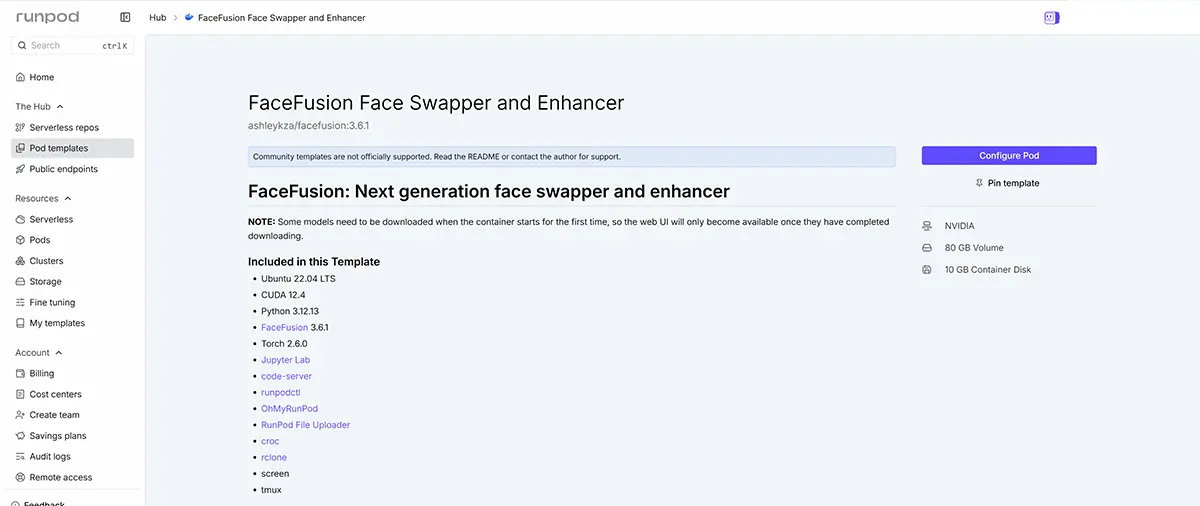This screenshot has width=1200, height=506.
Task: Click the Remote access icon
Action: tap(21, 478)
